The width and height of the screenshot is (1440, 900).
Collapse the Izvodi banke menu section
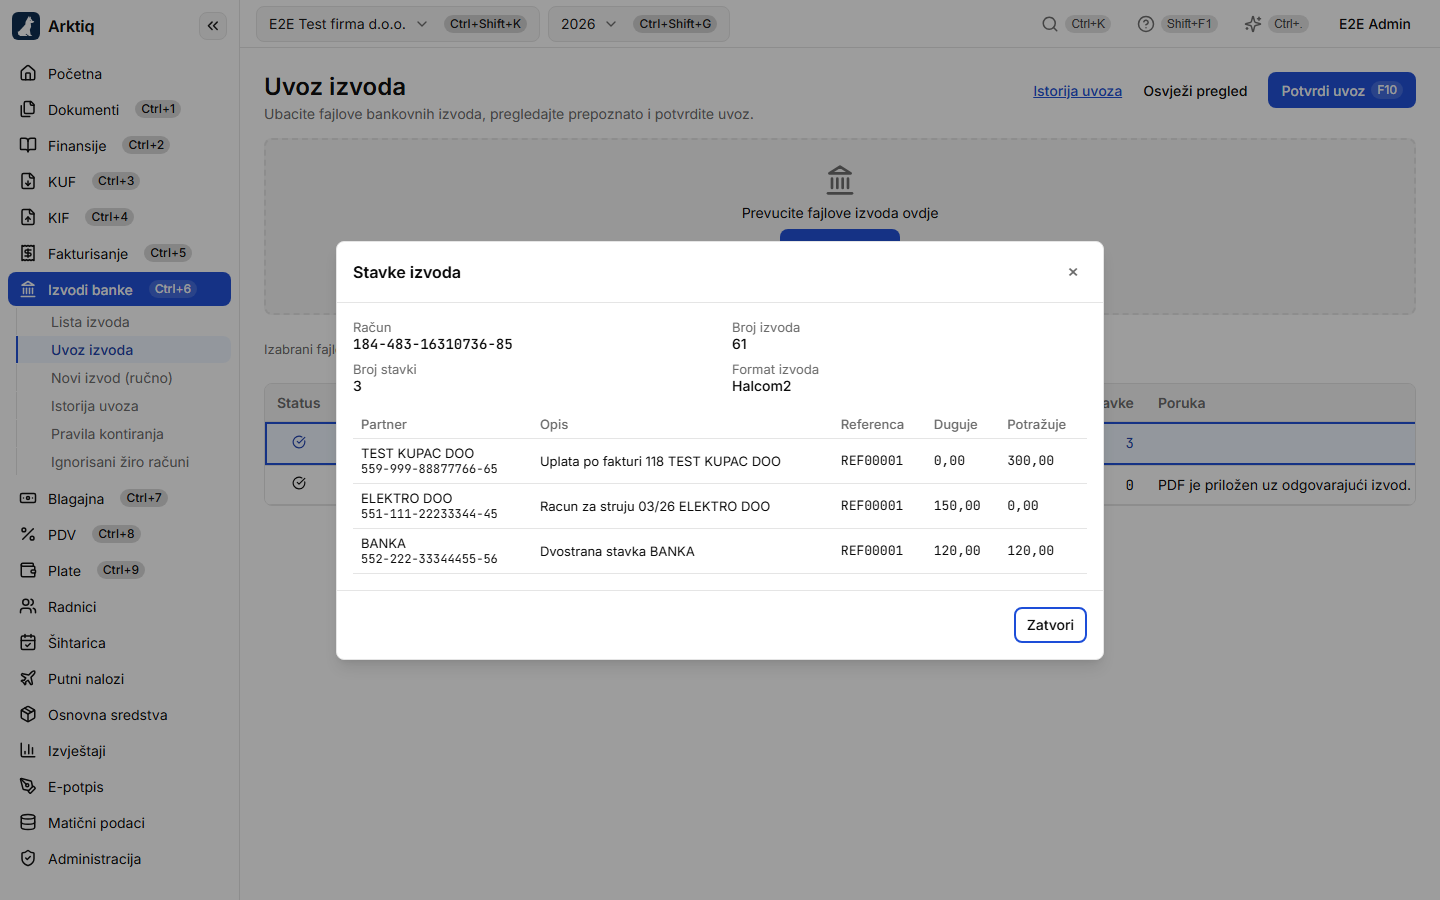(x=119, y=289)
